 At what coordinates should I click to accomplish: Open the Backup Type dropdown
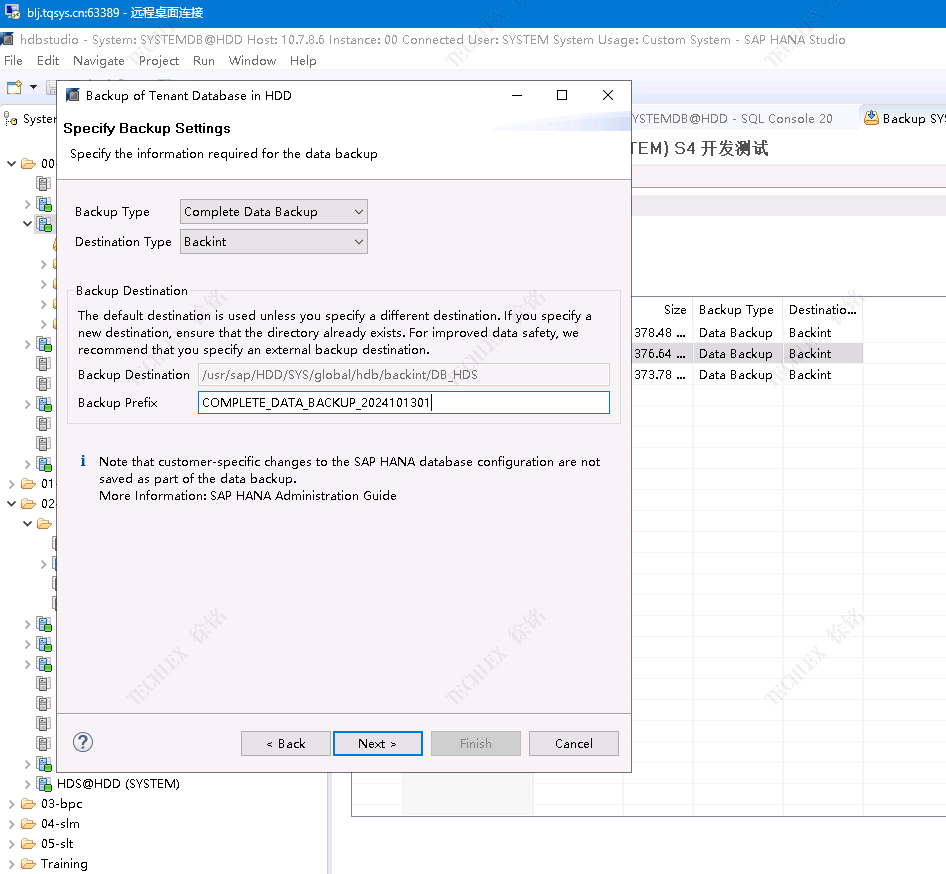(x=273, y=212)
